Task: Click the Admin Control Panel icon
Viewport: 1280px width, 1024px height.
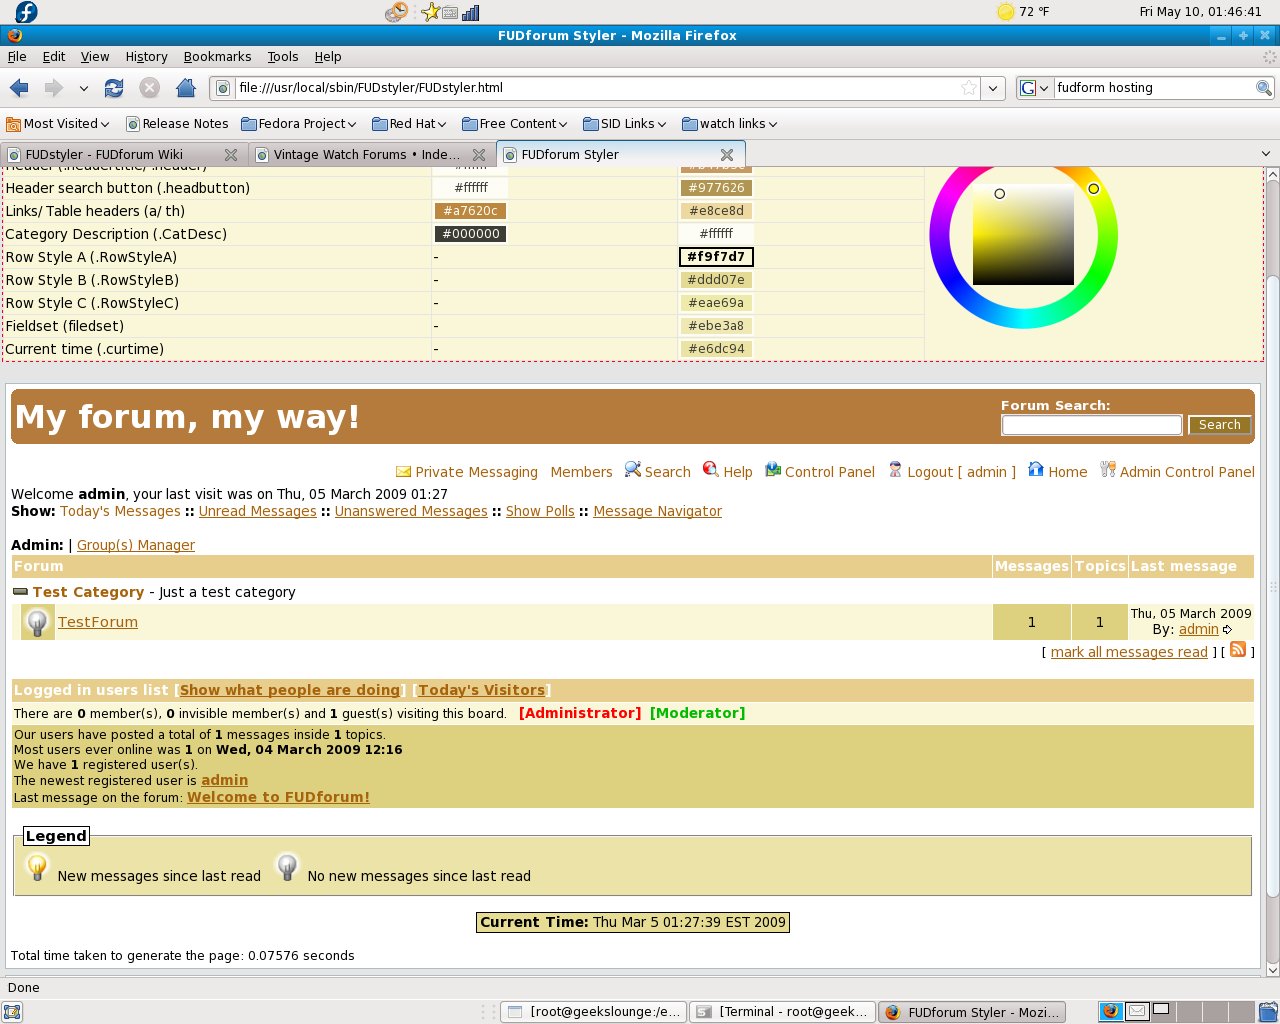Action: (x=1107, y=470)
